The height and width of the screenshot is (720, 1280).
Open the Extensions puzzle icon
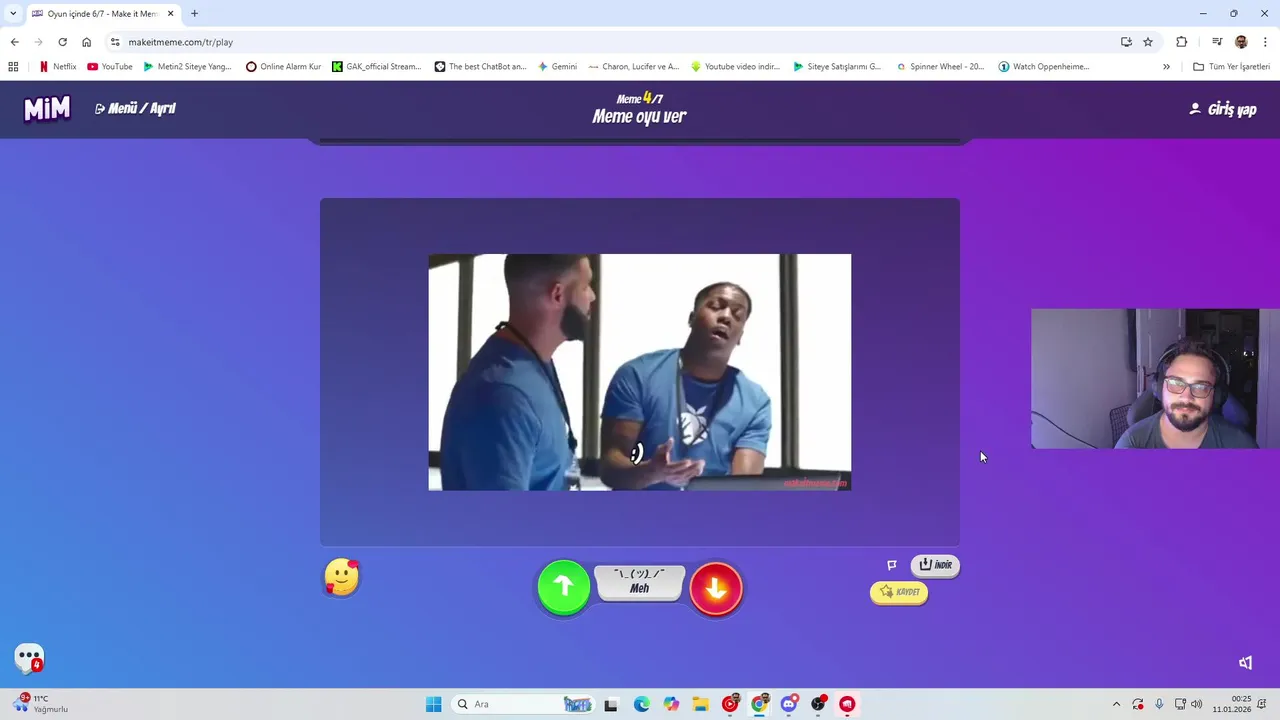[1182, 42]
